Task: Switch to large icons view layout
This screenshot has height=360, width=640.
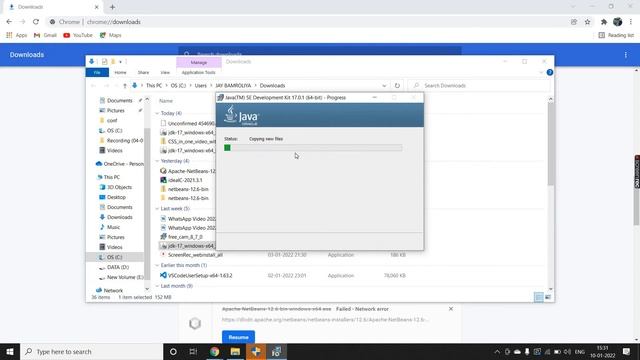Action: [548, 297]
